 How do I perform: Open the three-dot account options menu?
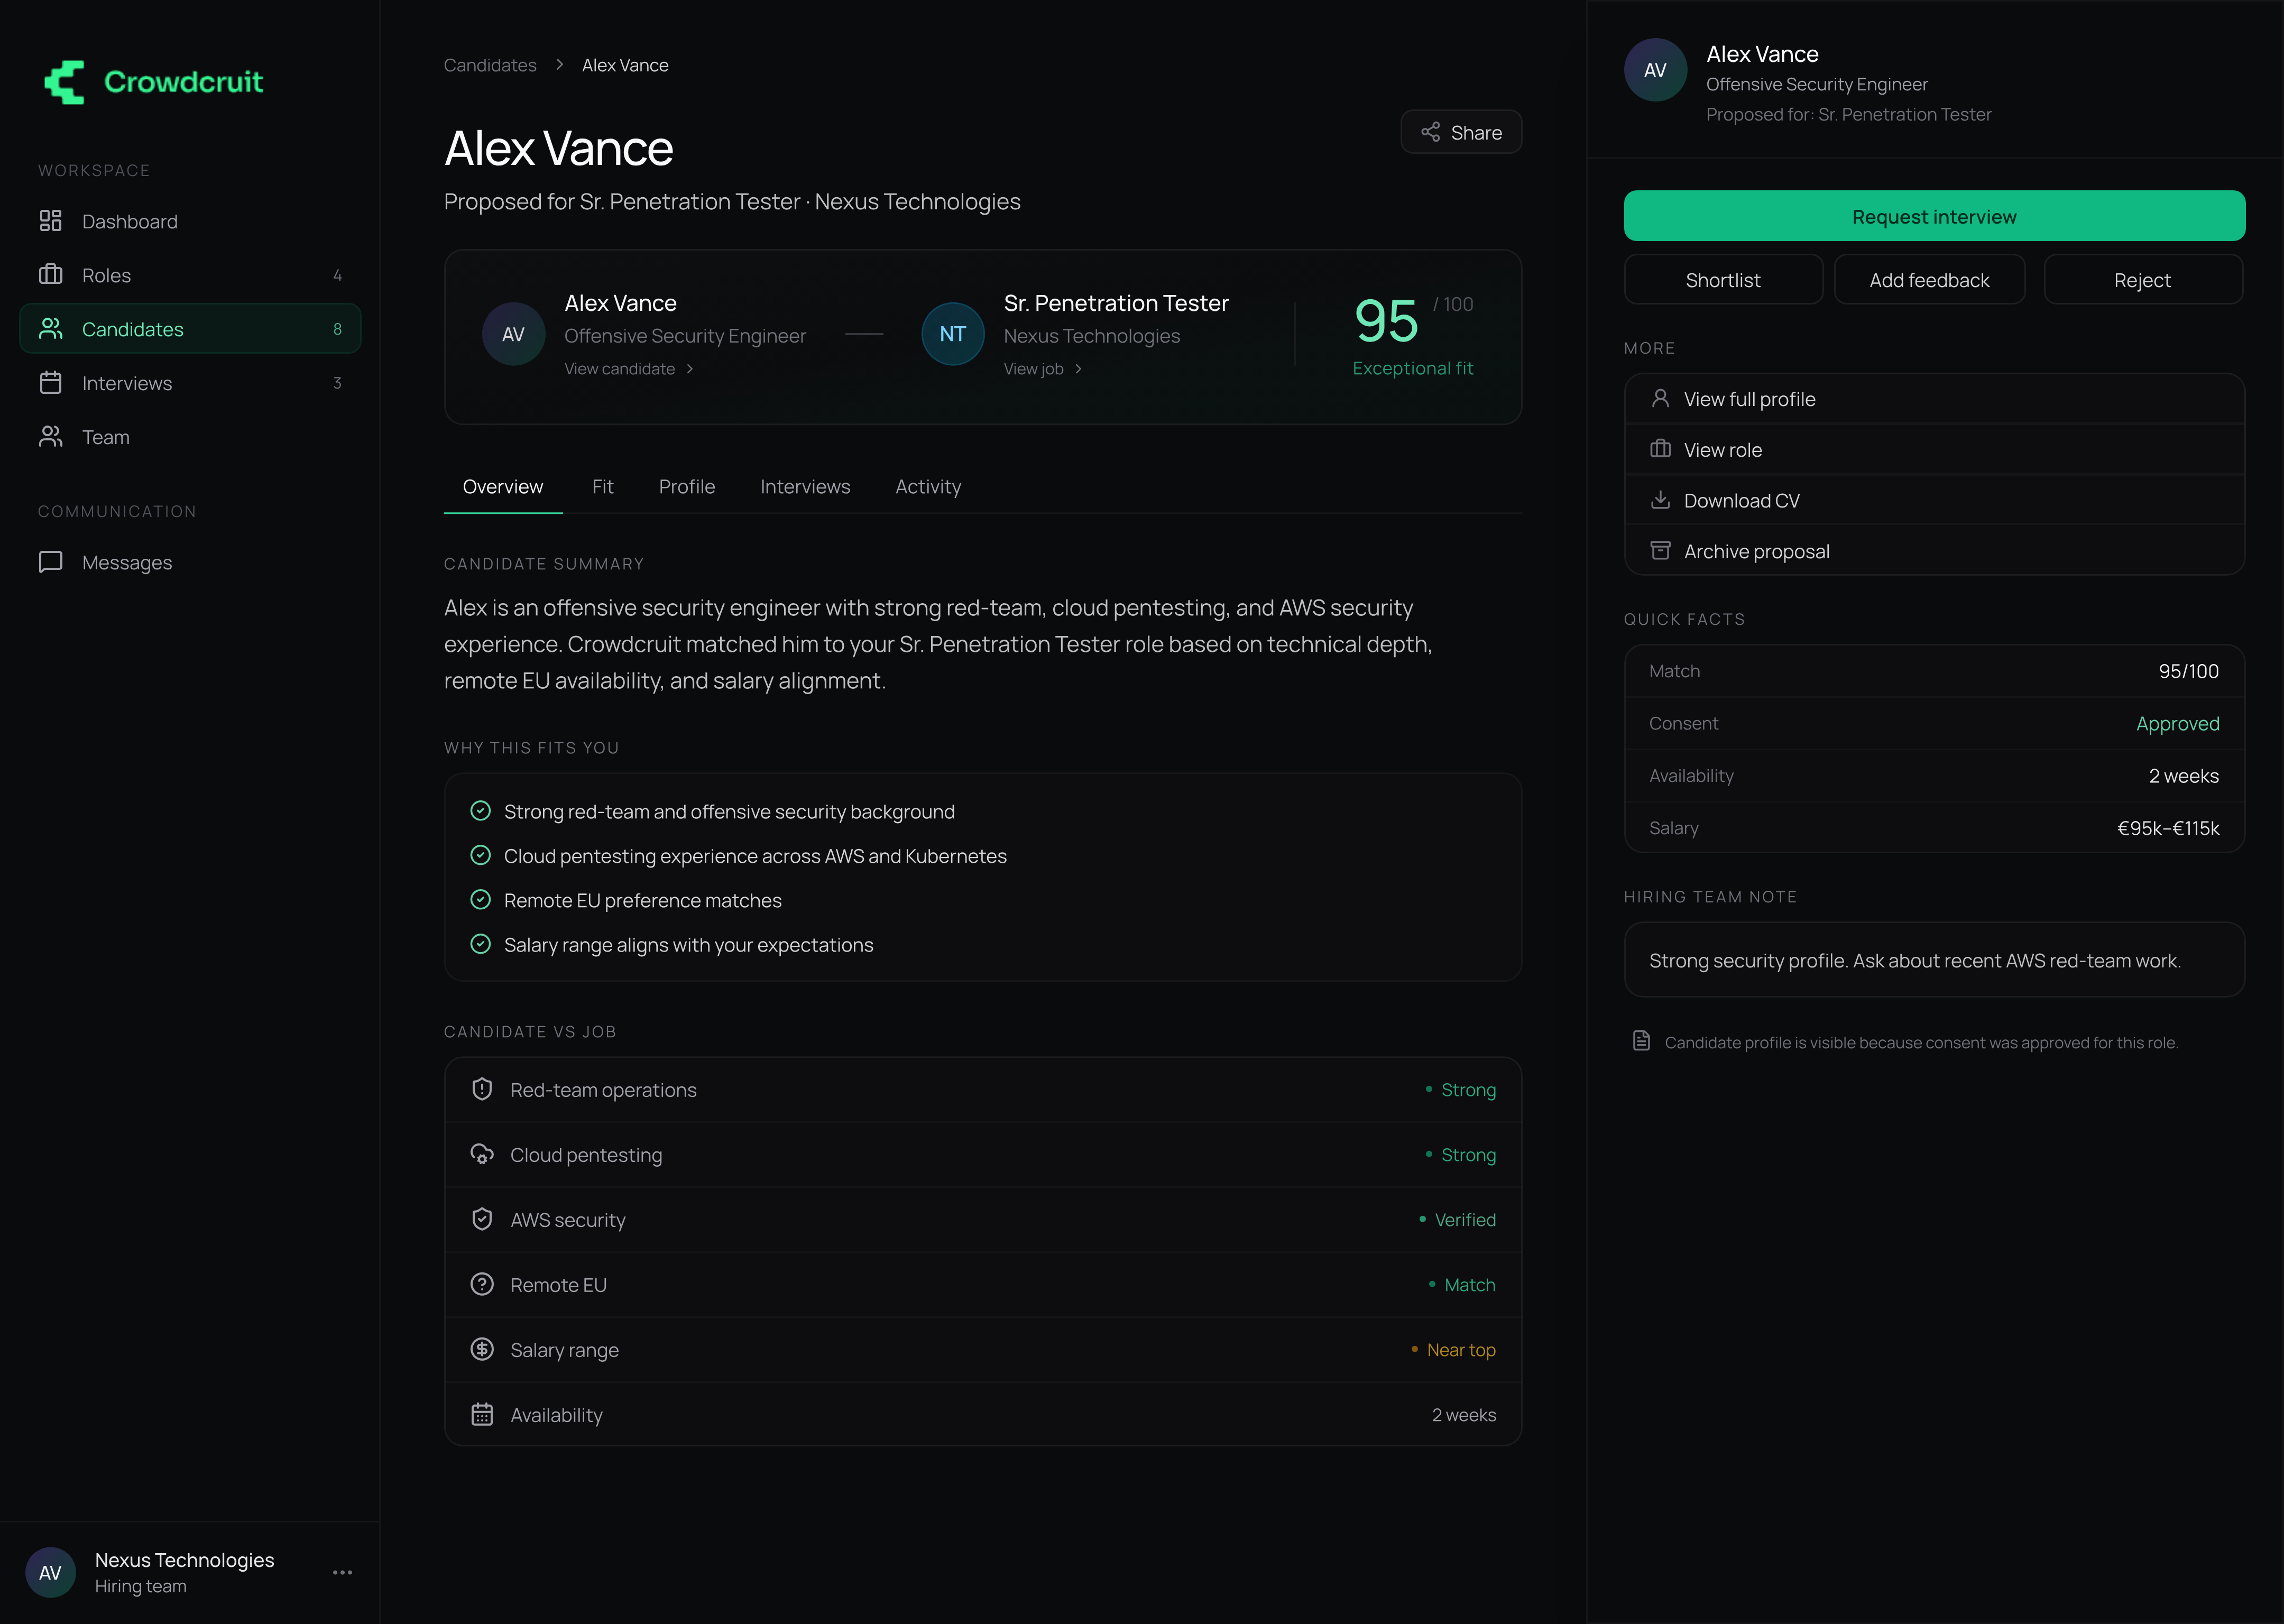(342, 1572)
